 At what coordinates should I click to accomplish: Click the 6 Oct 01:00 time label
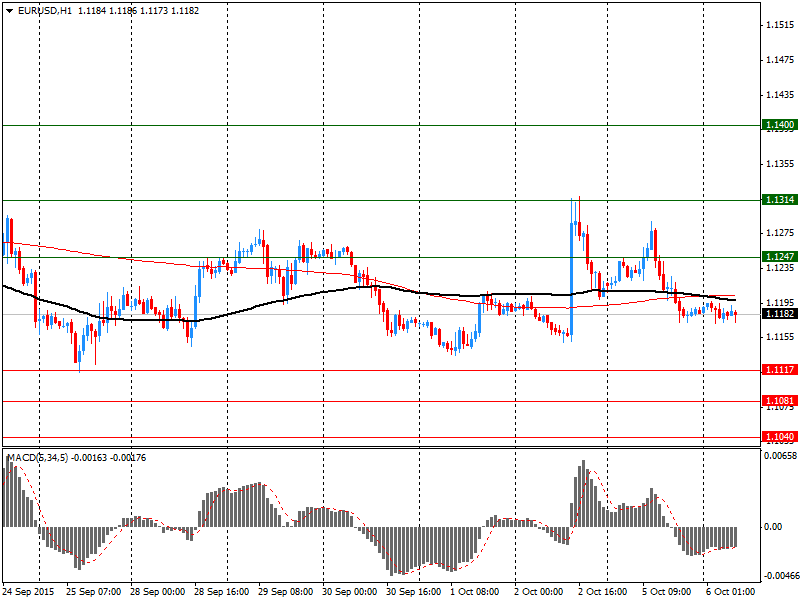pyautogui.click(x=731, y=592)
